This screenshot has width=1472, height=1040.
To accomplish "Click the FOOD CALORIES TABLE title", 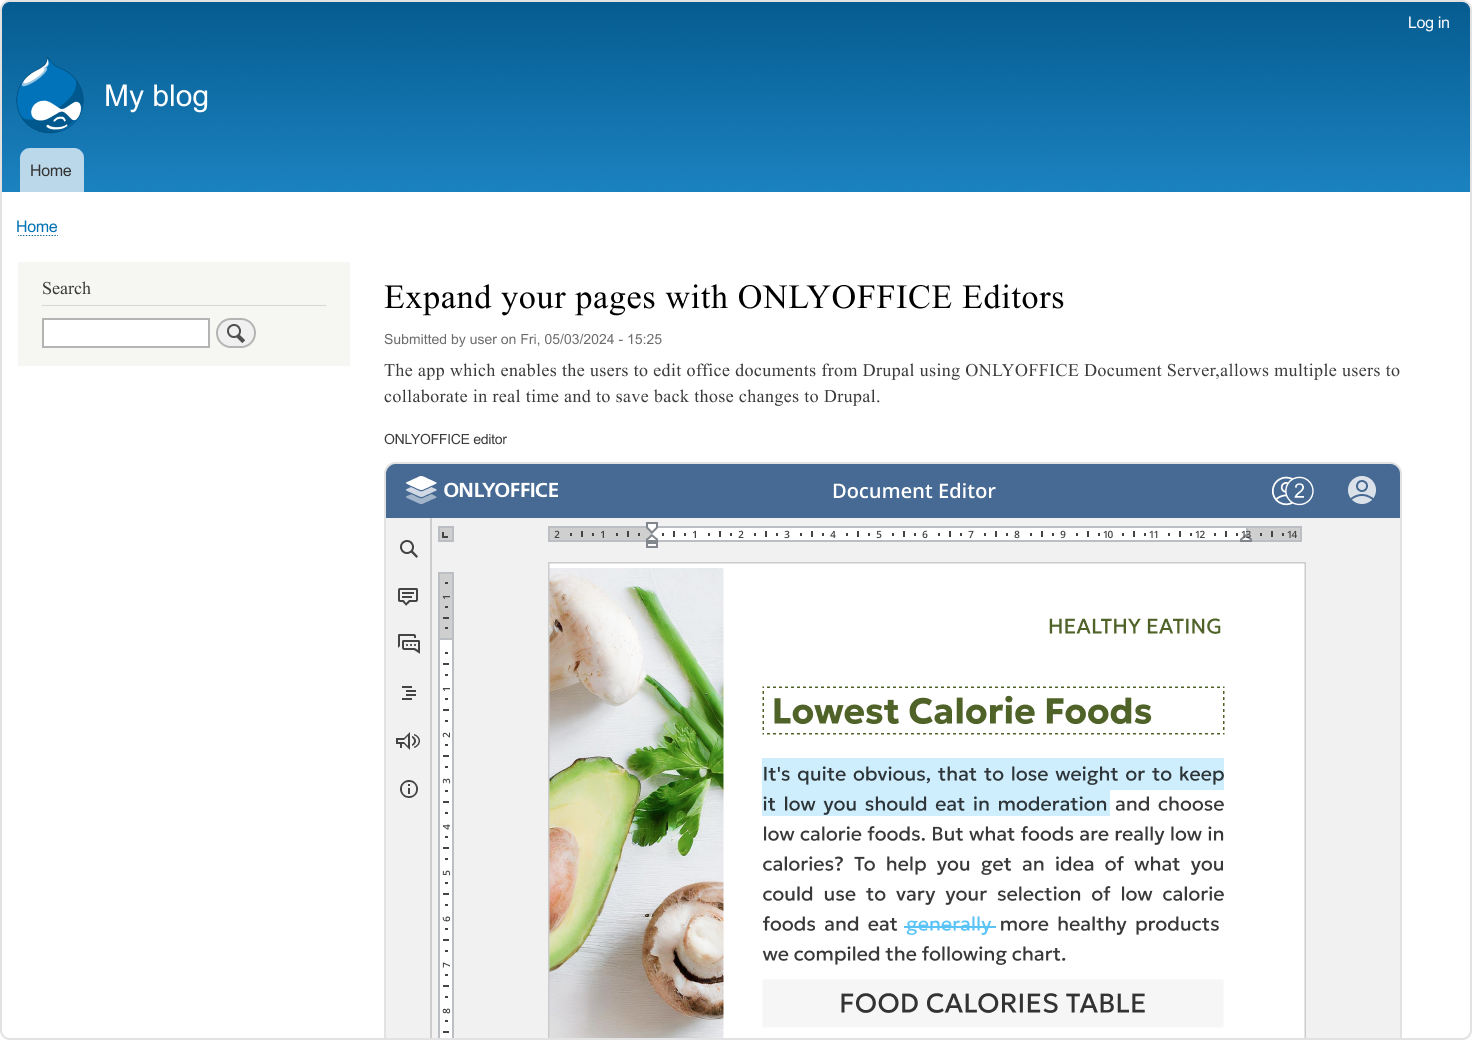I will click(x=993, y=1003).
